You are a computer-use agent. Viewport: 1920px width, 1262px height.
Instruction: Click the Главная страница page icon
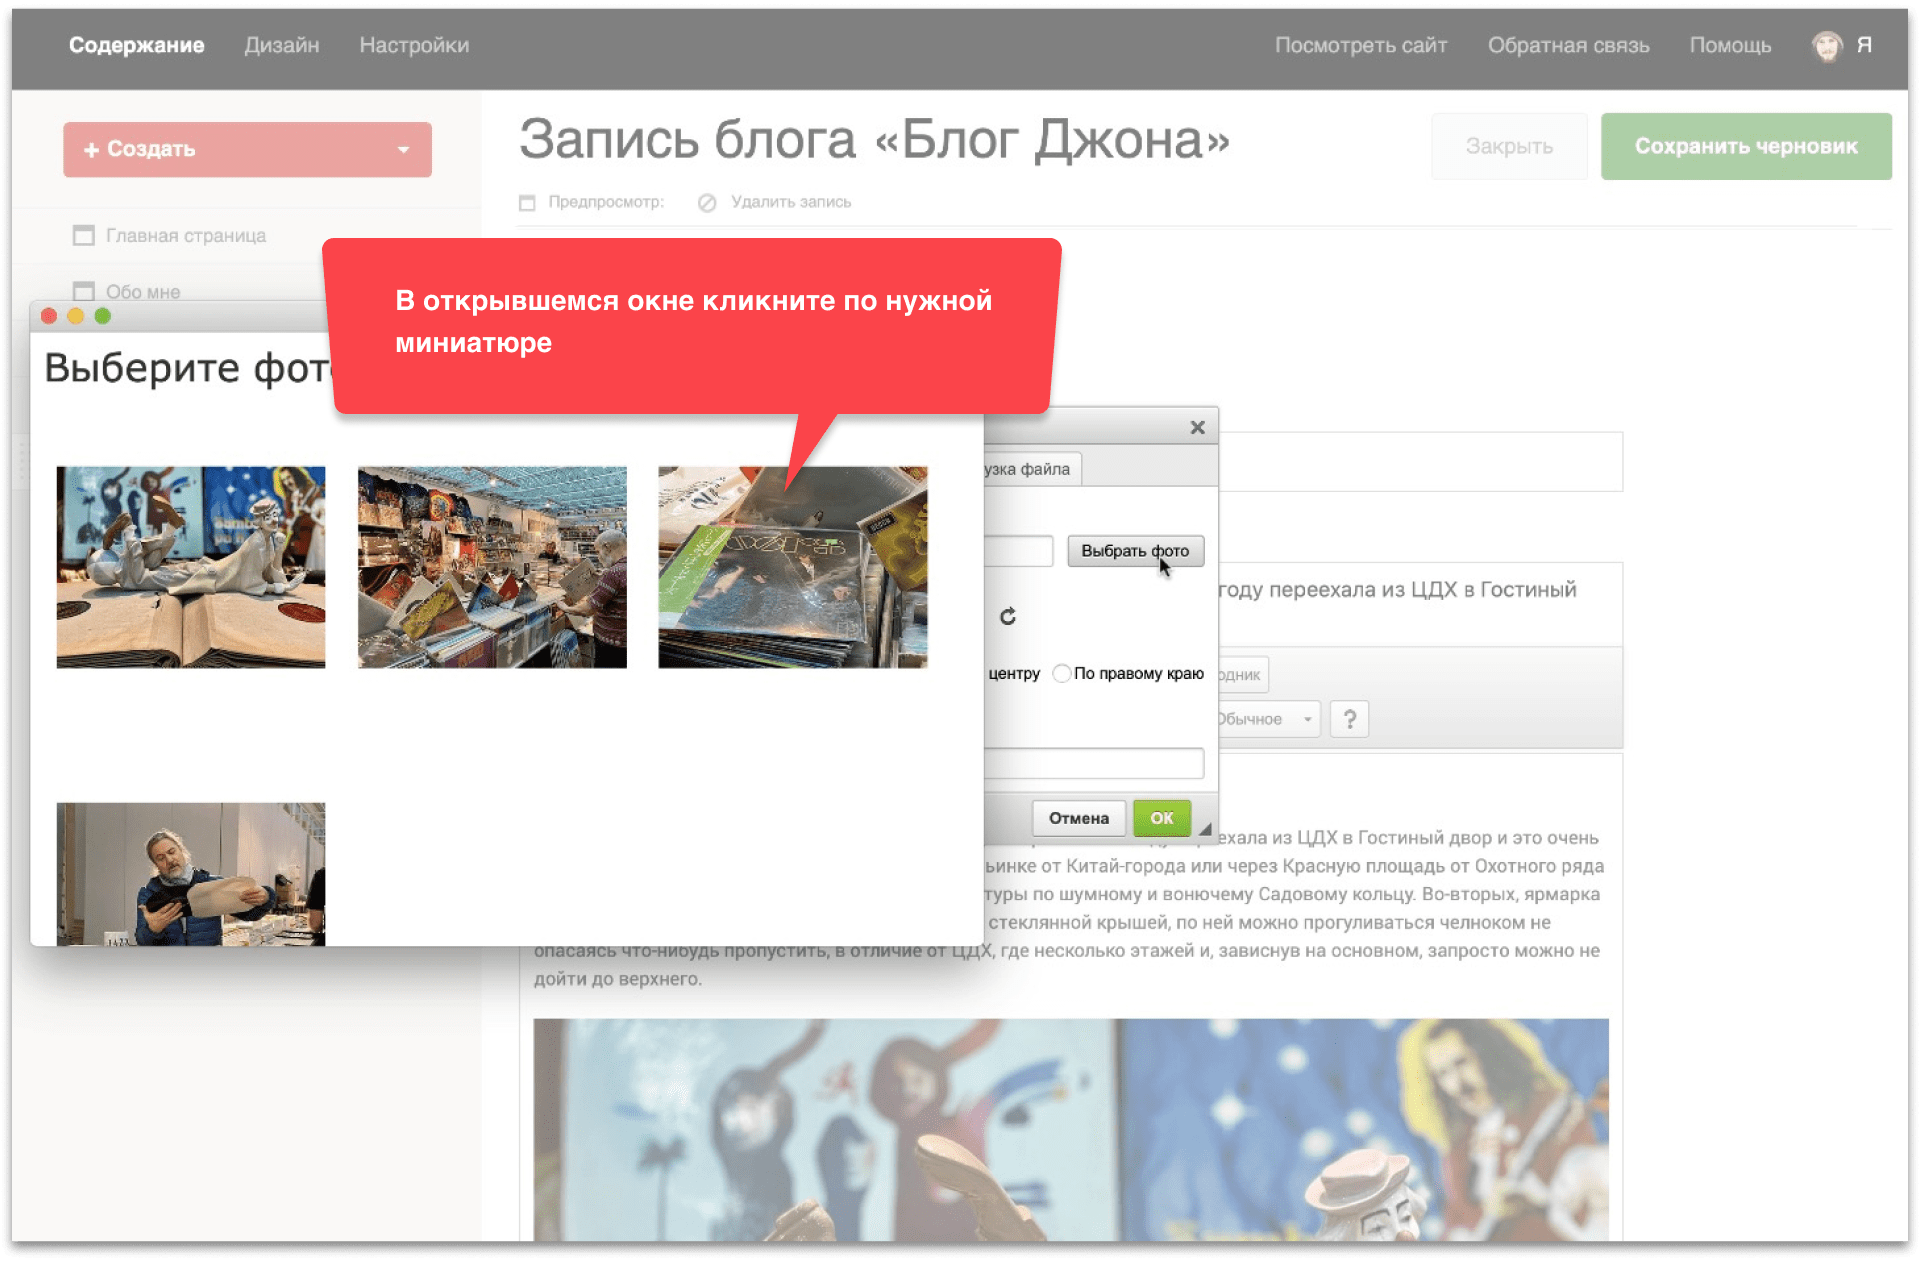(83, 236)
